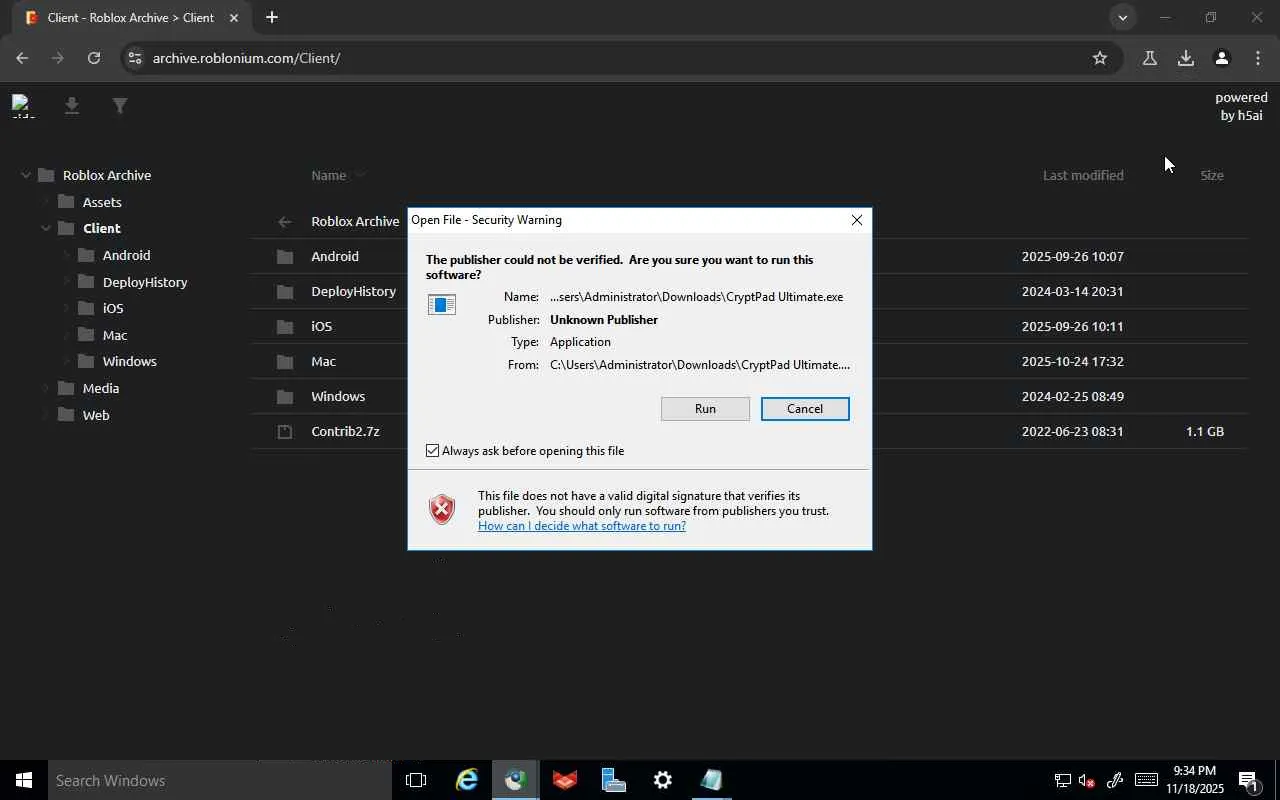Click the application file icon in dialog
The width and height of the screenshot is (1280, 800).
coord(442,304)
